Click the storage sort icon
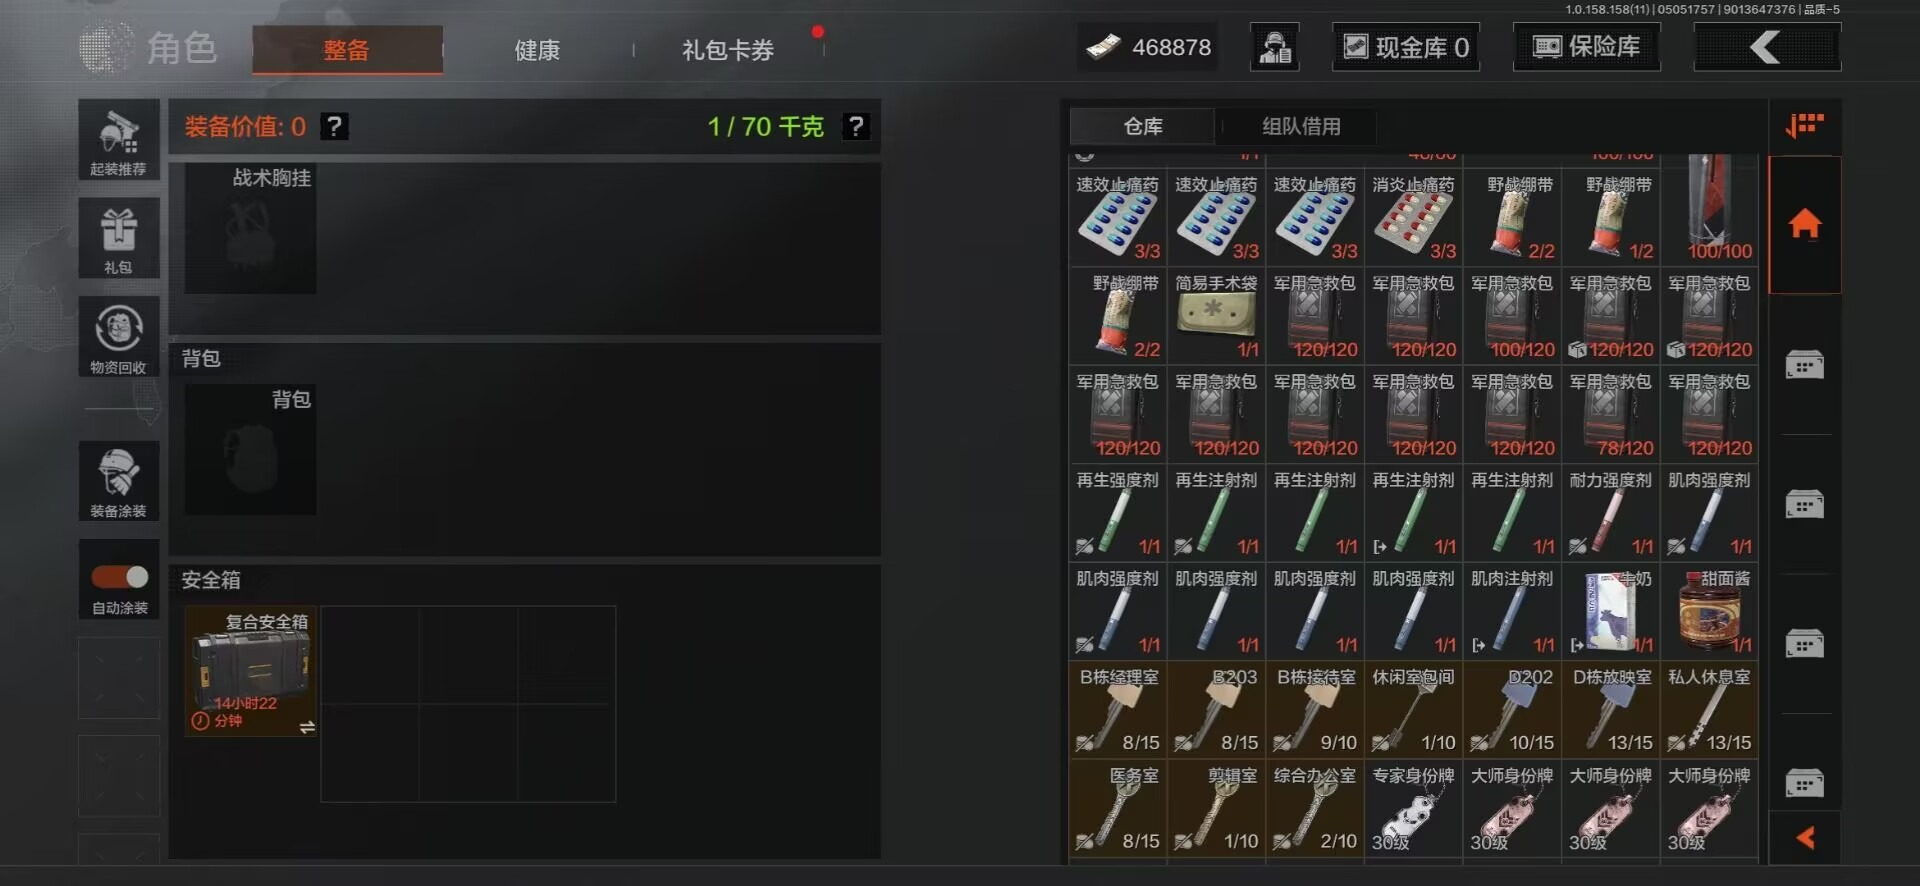The width and height of the screenshot is (1920, 886). point(1804,126)
